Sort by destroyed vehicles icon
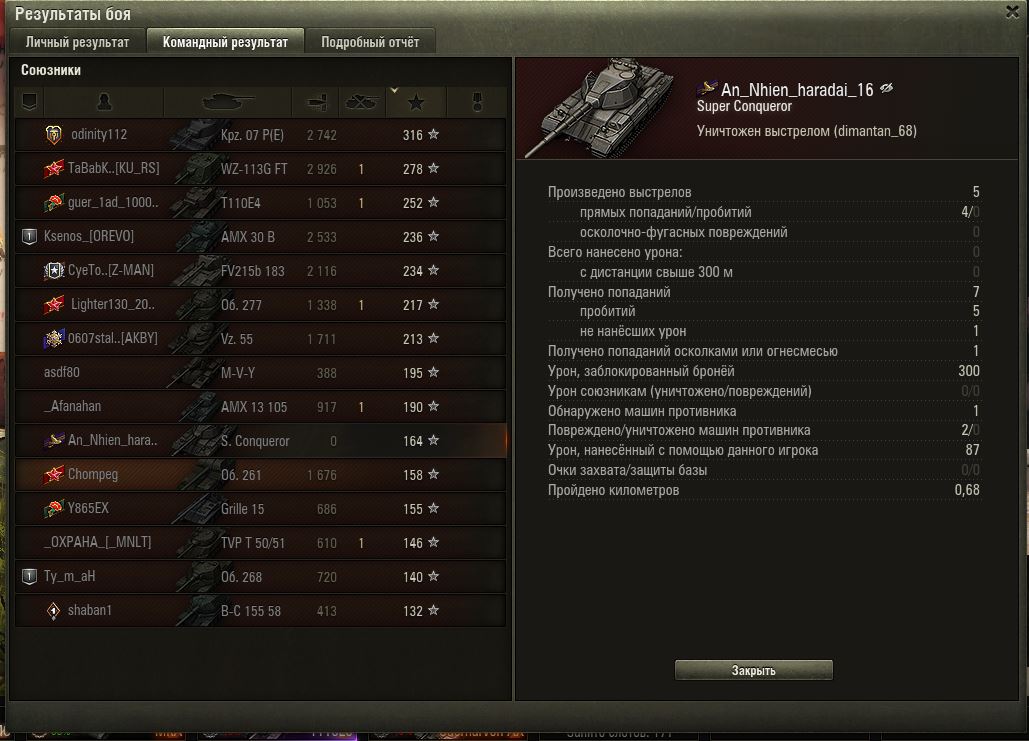This screenshot has height=741, width=1029. coord(362,102)
